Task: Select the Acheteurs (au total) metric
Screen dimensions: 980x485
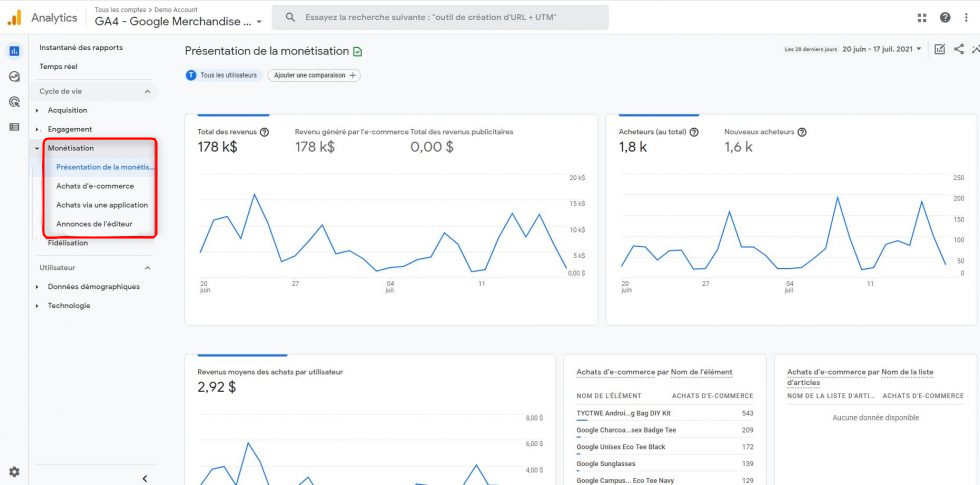Action: pyautogui.click(x=658, y=140)
